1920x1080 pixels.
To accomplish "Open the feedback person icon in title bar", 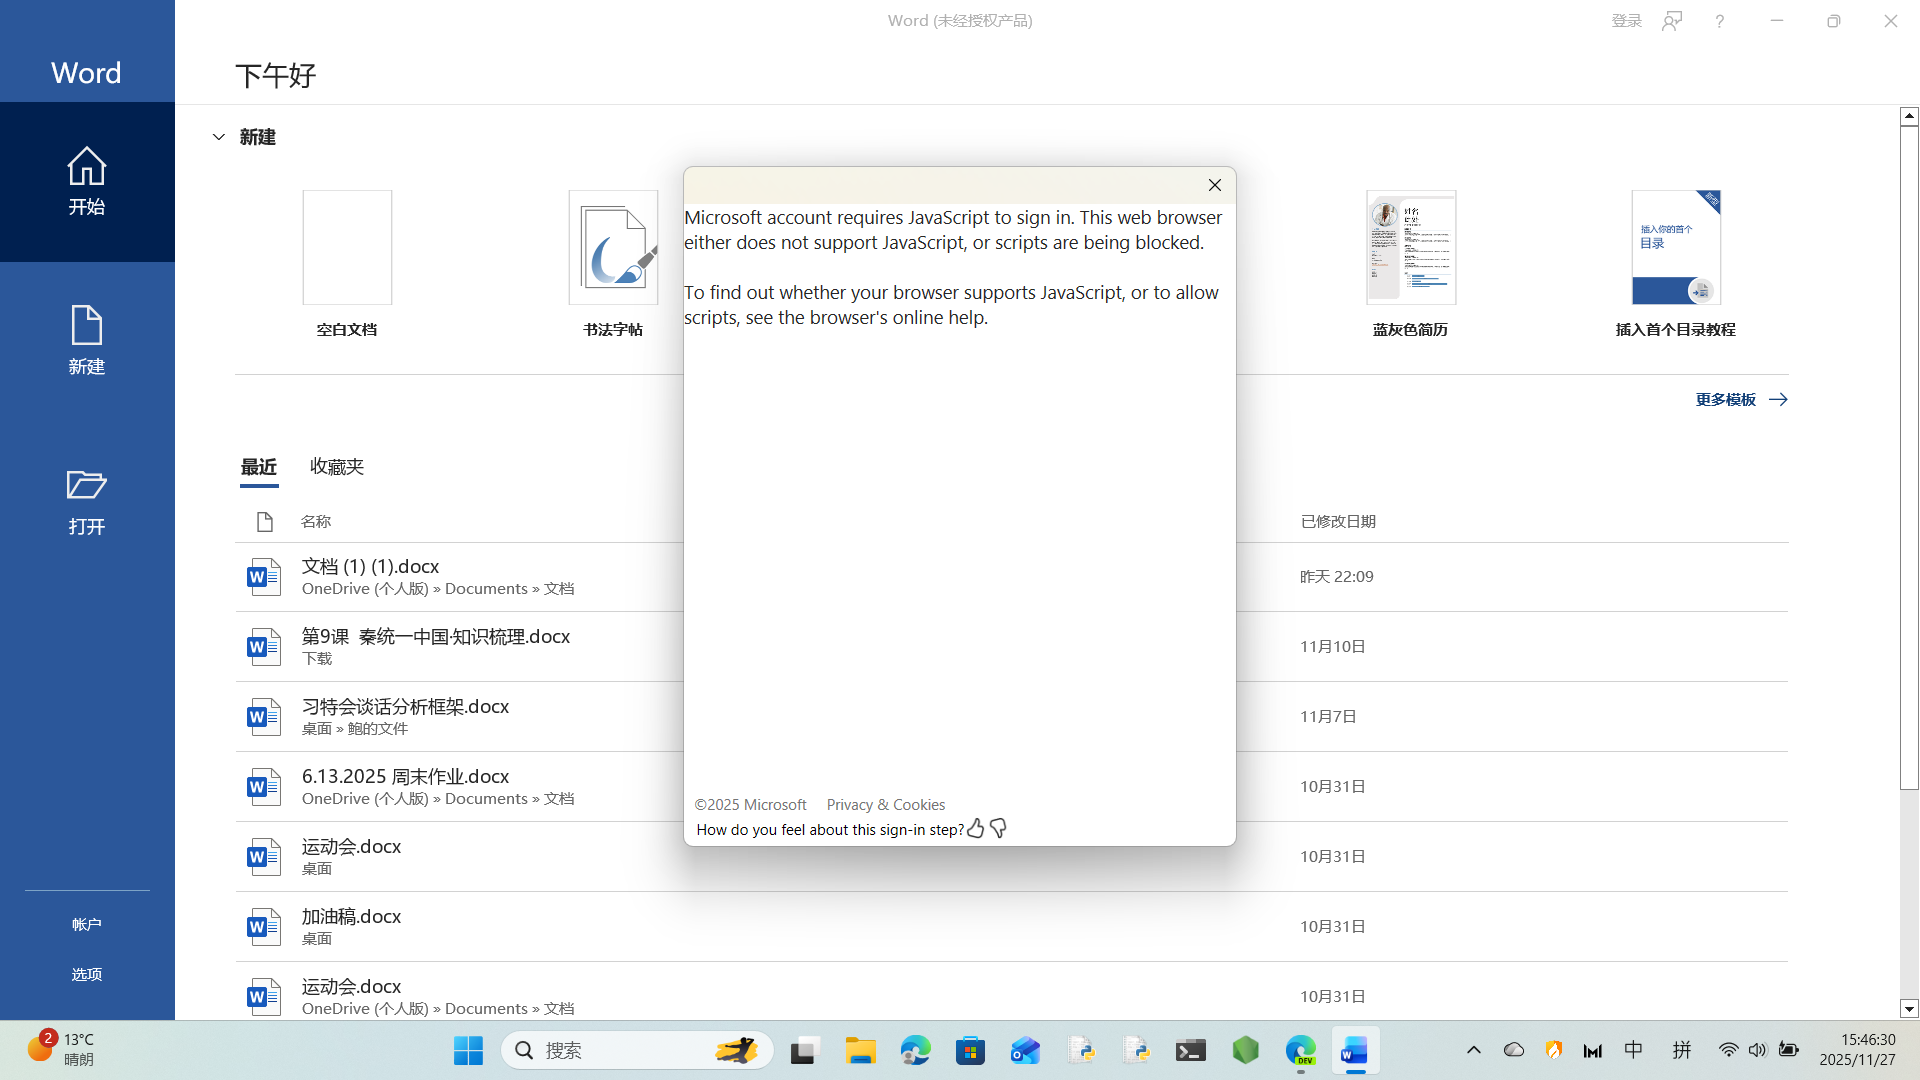I will (1672, 21).
